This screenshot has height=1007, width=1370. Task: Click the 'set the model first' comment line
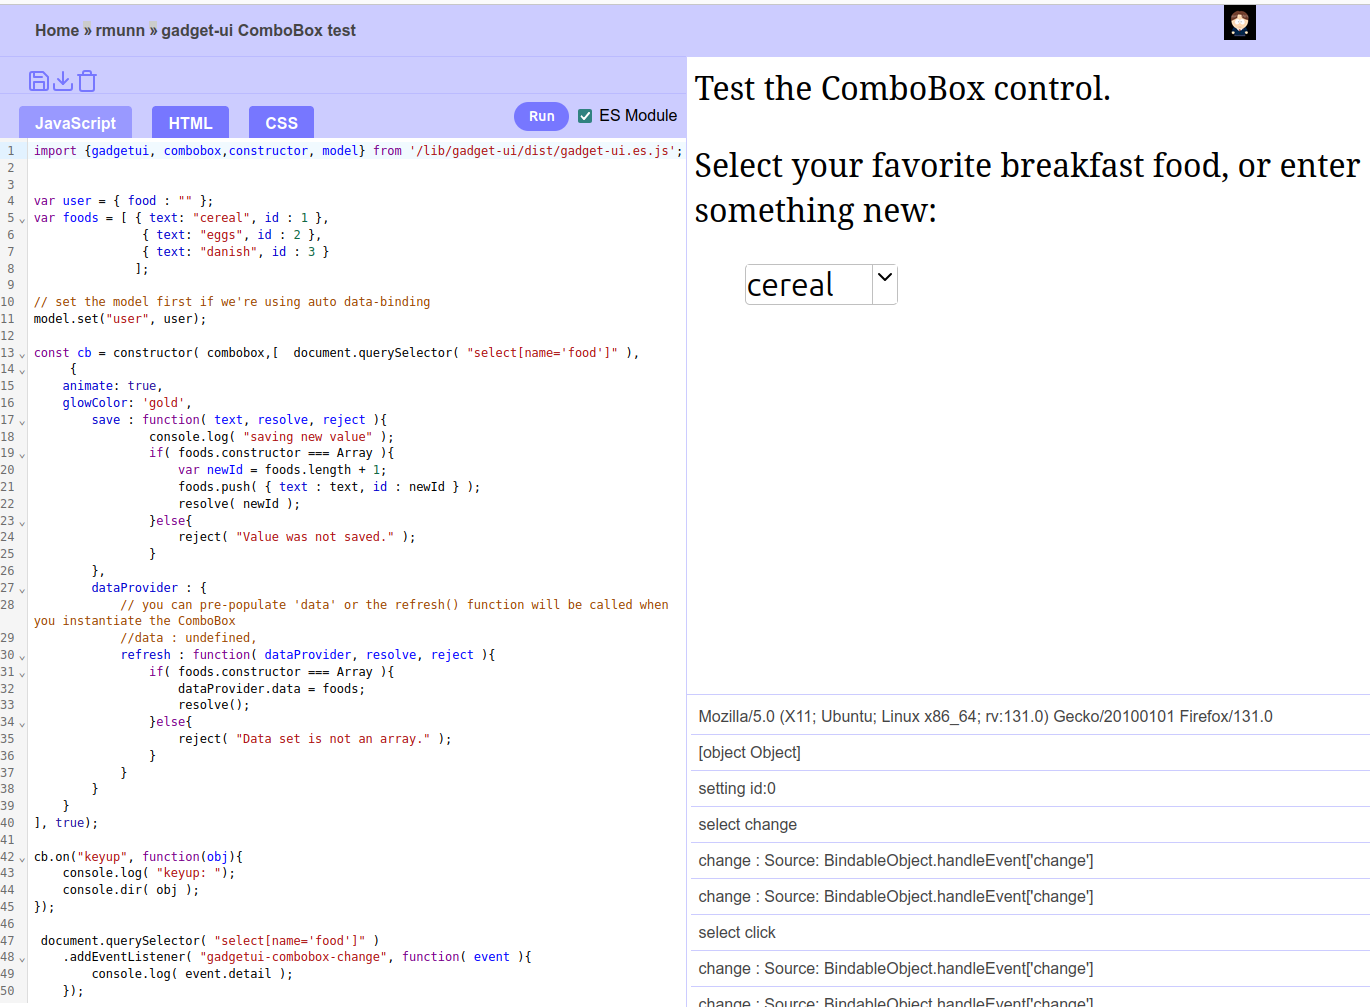(x=232, y=301)
